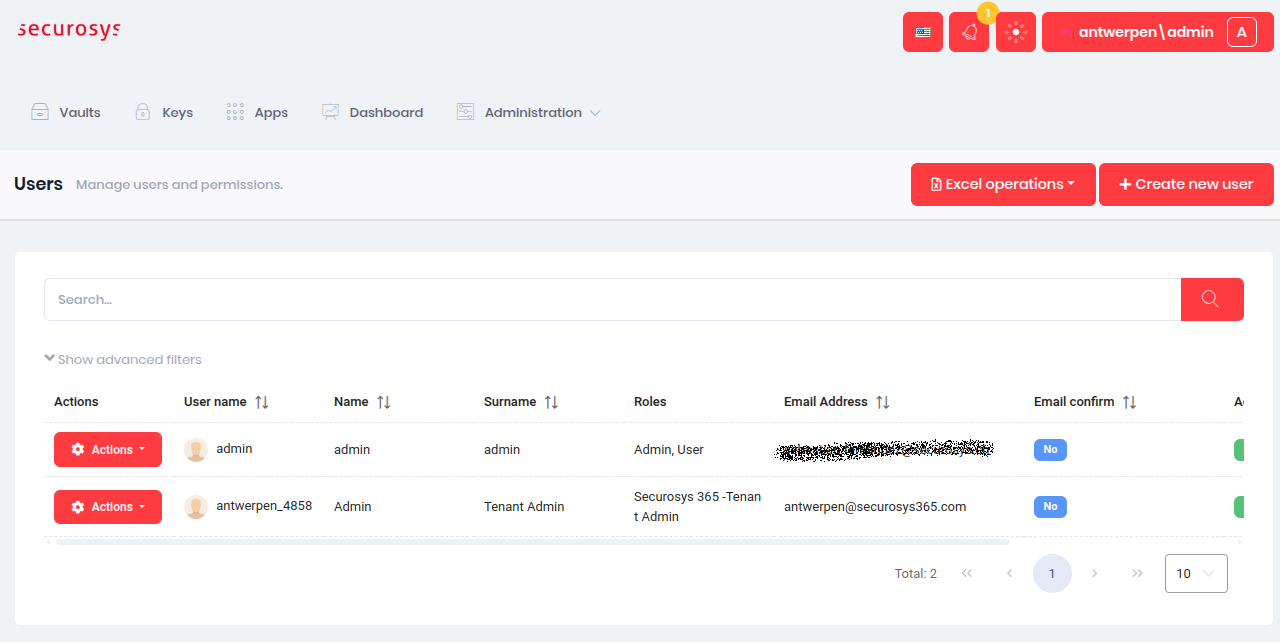Click the Securosys logo

click(x=68, y=30)
